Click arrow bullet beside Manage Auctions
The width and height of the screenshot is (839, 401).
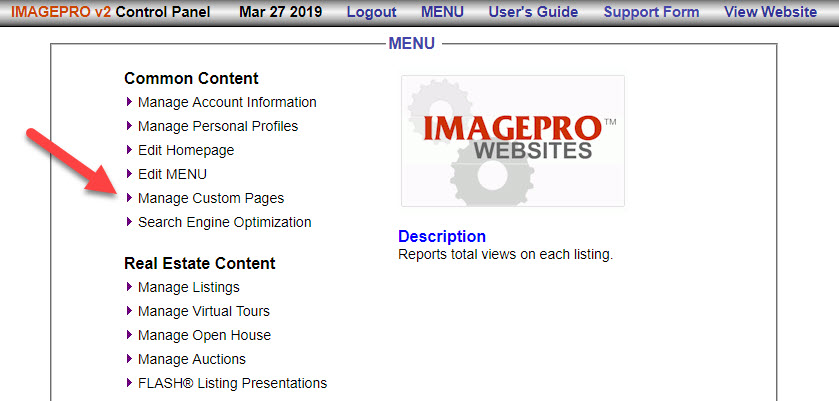pos(129,358)
